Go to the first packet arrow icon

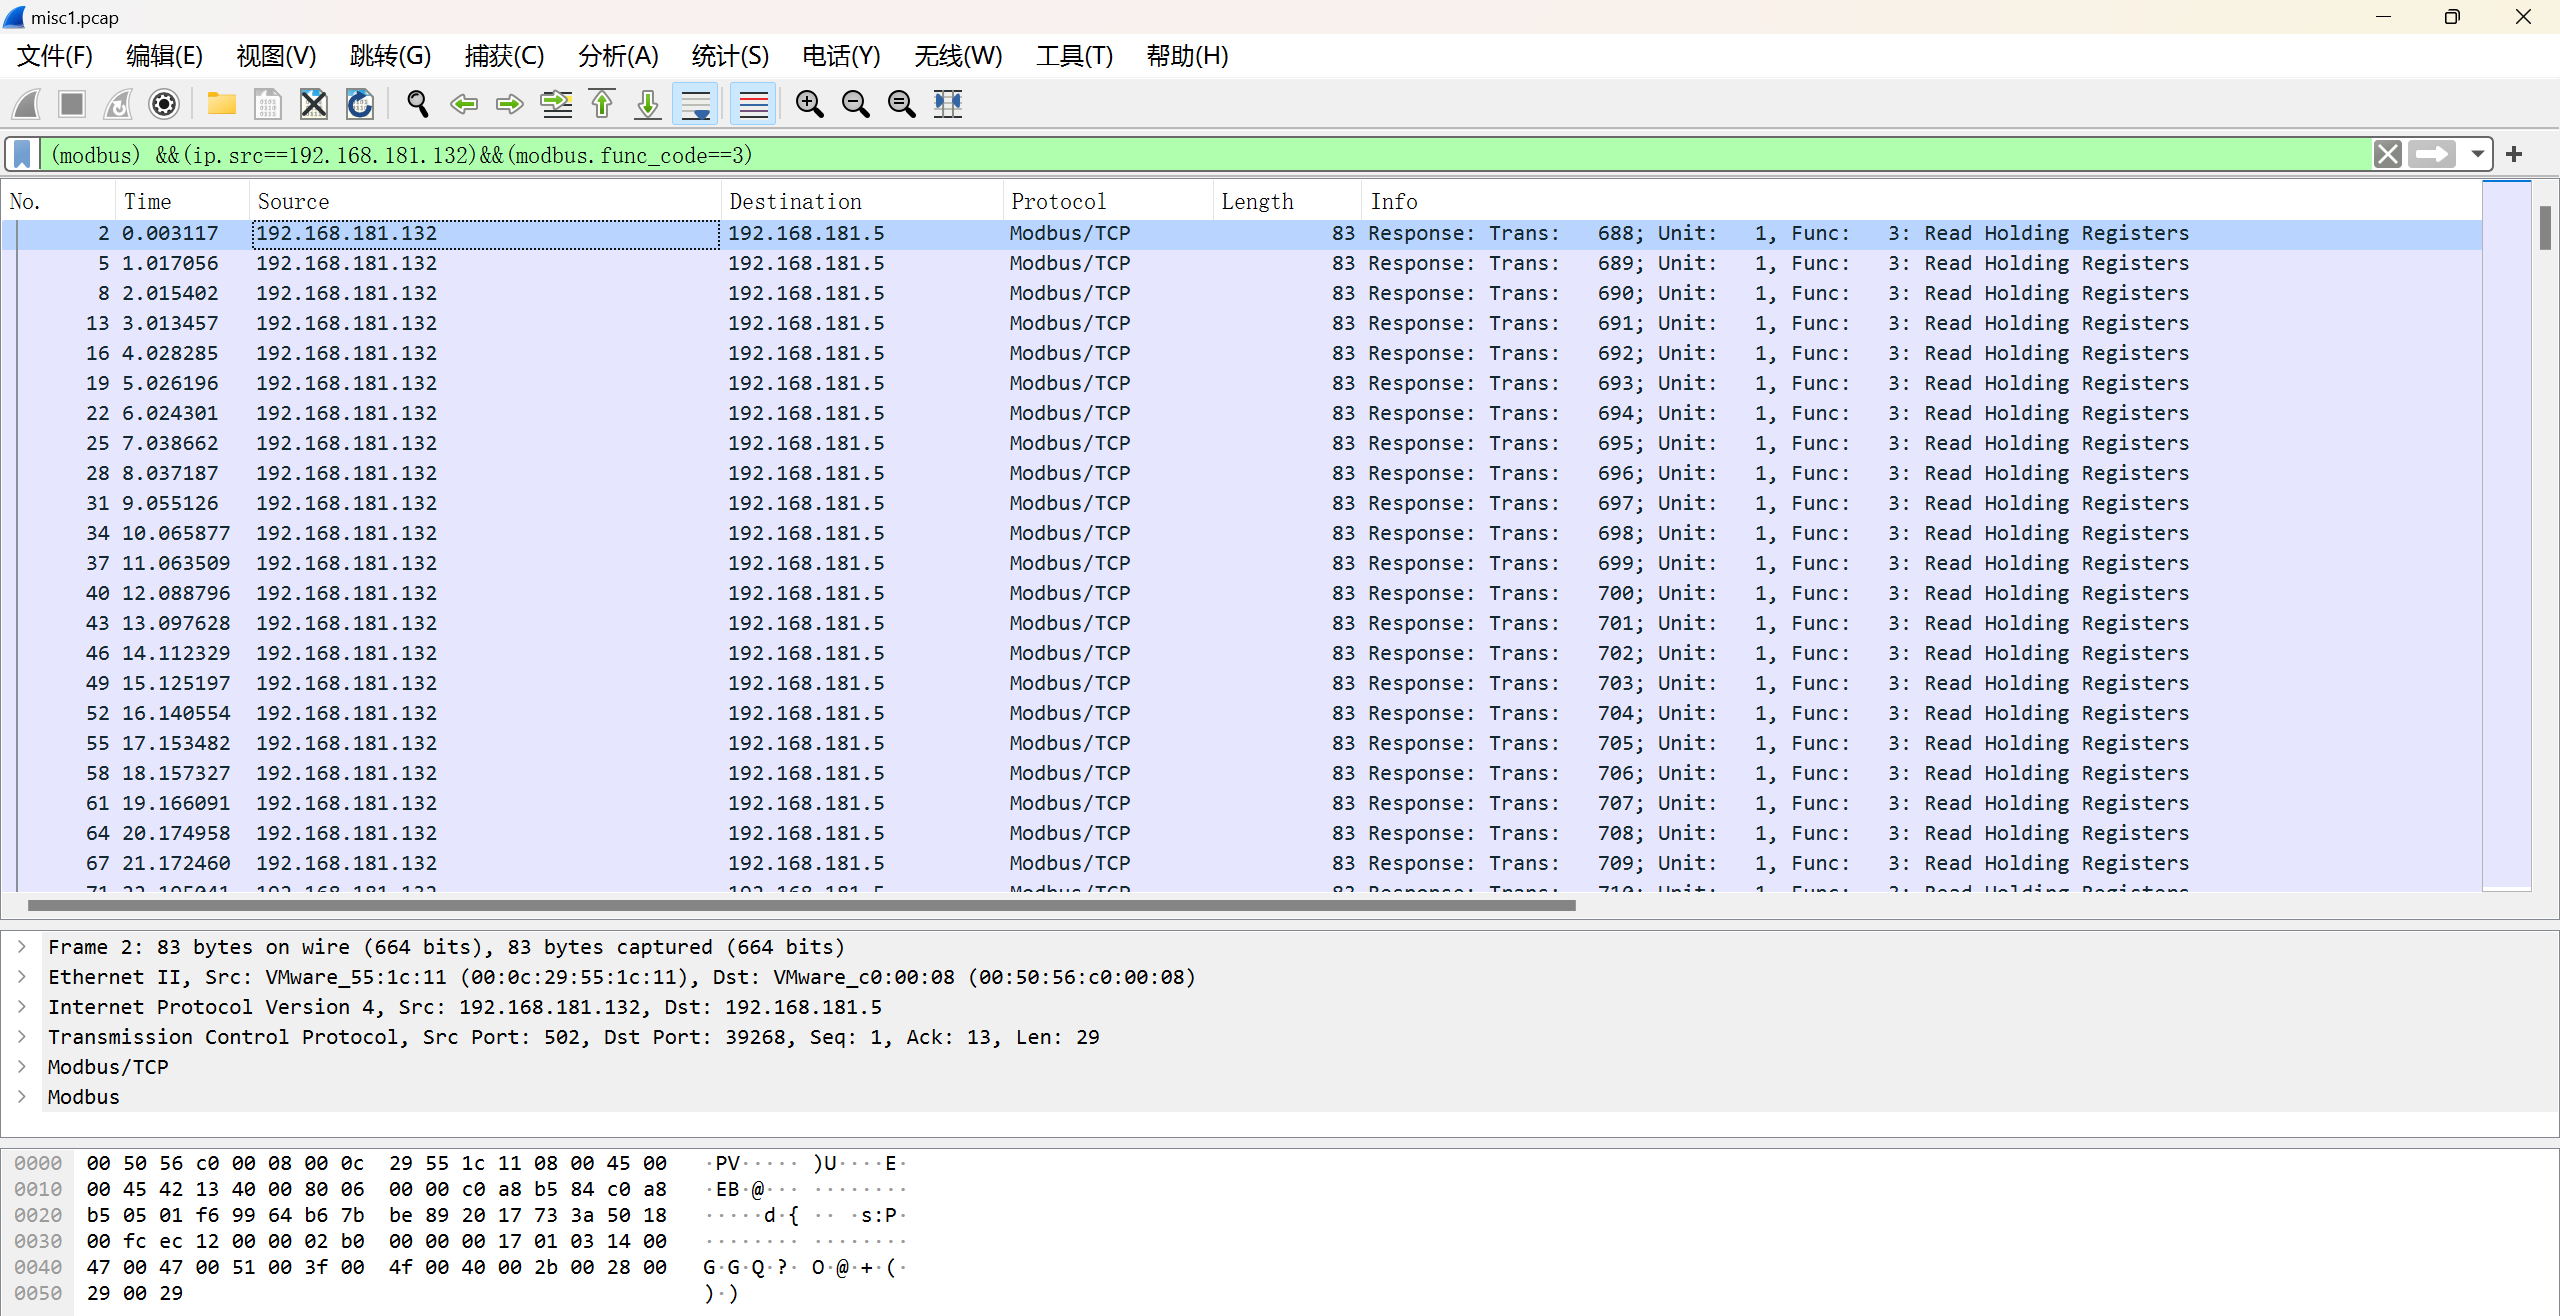[602, 104]
